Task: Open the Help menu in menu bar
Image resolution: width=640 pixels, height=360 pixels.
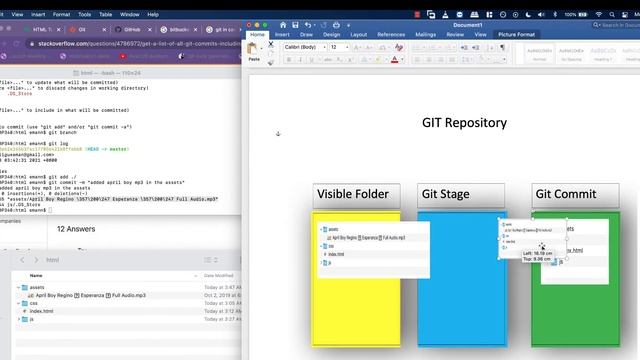Action: pos(153,15)
